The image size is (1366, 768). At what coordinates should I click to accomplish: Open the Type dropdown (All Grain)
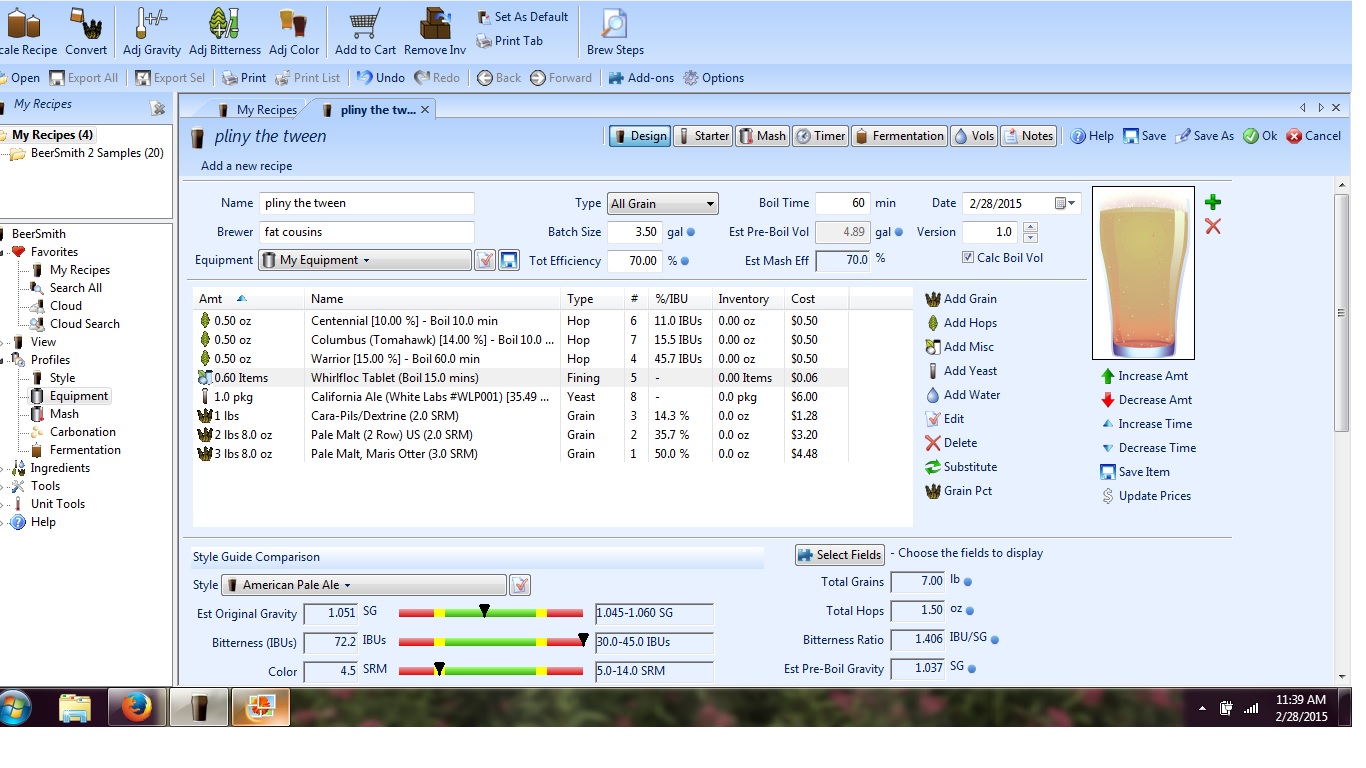pyautogui.click(x=663, y=204)
